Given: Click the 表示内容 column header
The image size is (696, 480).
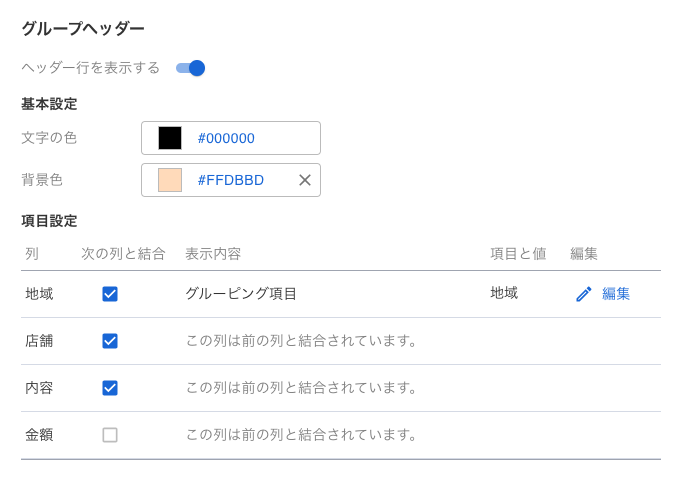Looking at the screenshot, I should pos(213,254).
